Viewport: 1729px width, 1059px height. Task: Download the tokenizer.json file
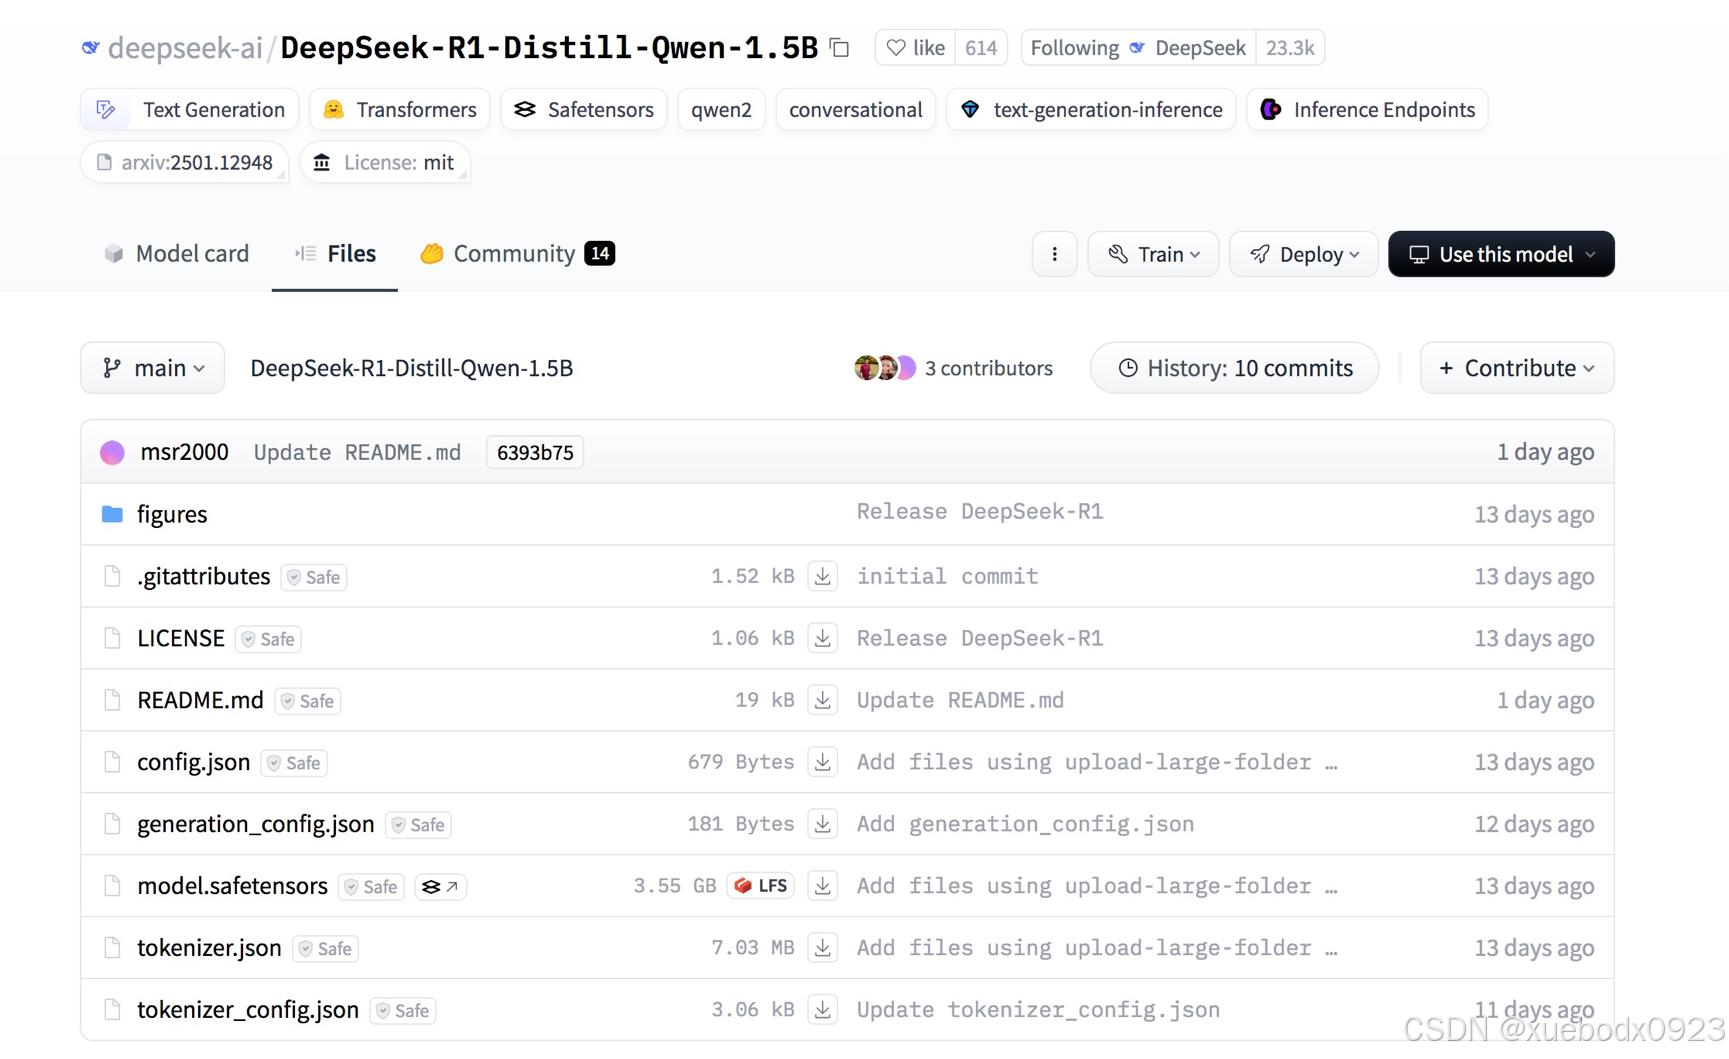pyautogui.click(x=822, y=947)
